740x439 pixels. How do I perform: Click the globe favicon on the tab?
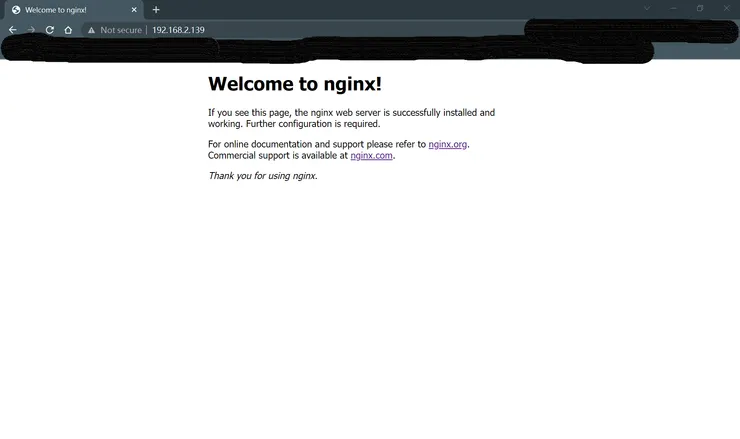pos(16,10)
